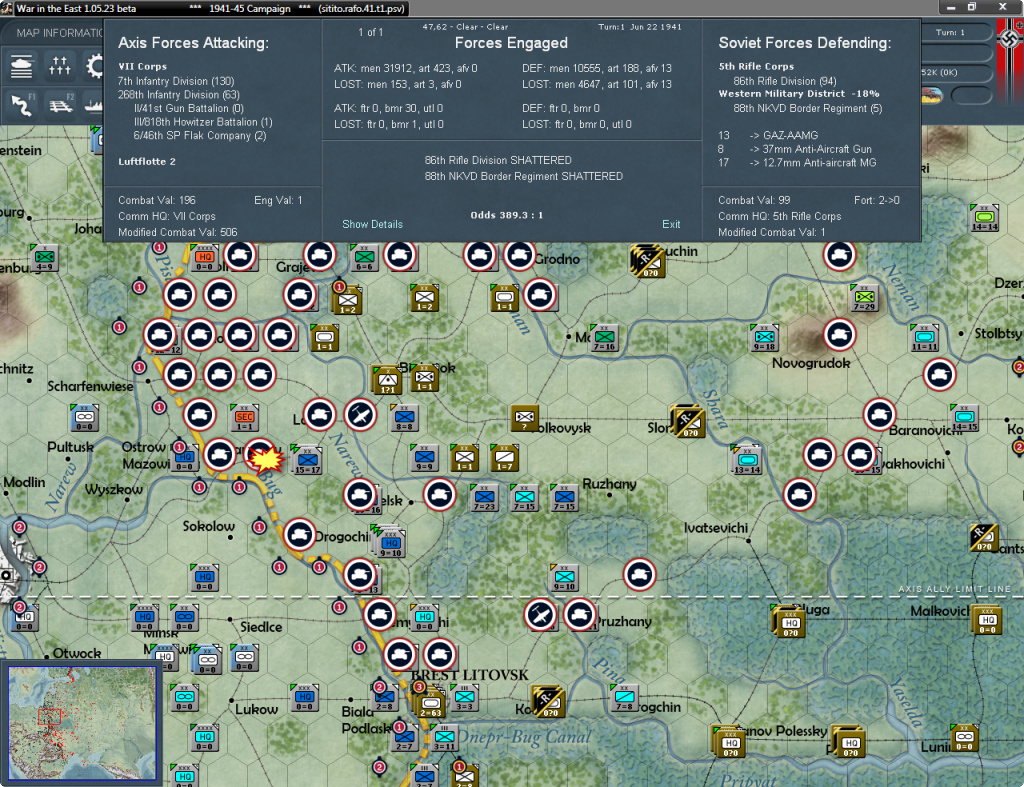Select the SEC 1=1 security unit counter
The image size is (1024, 787).
(x=244, y=417)
